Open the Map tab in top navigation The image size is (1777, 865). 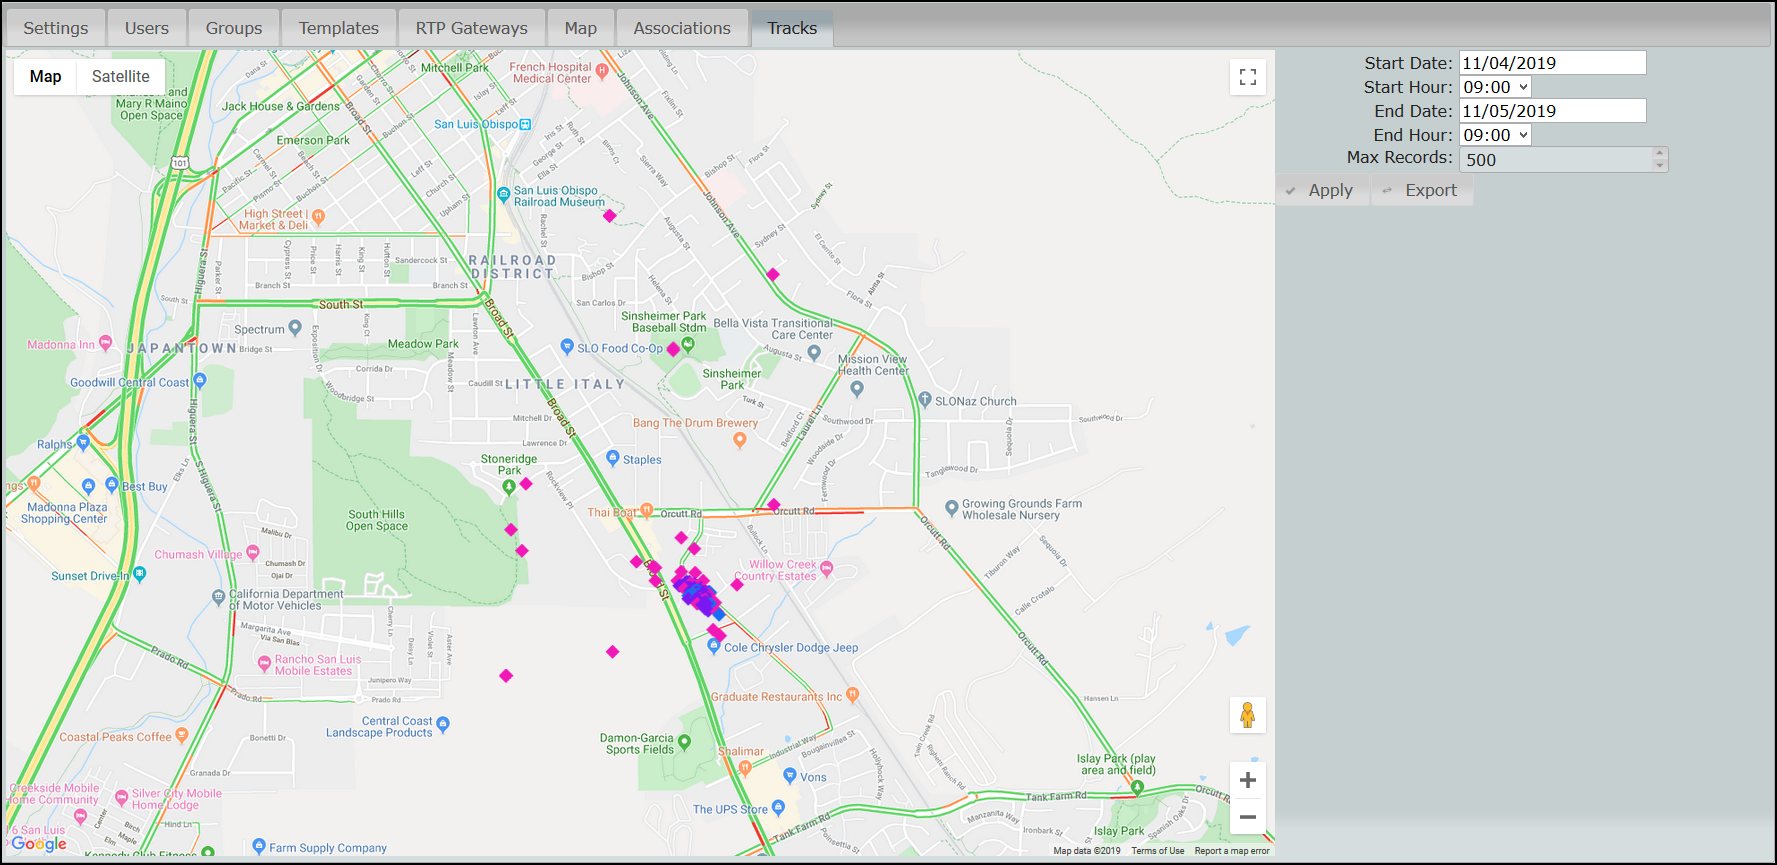(x=580, y=28)
